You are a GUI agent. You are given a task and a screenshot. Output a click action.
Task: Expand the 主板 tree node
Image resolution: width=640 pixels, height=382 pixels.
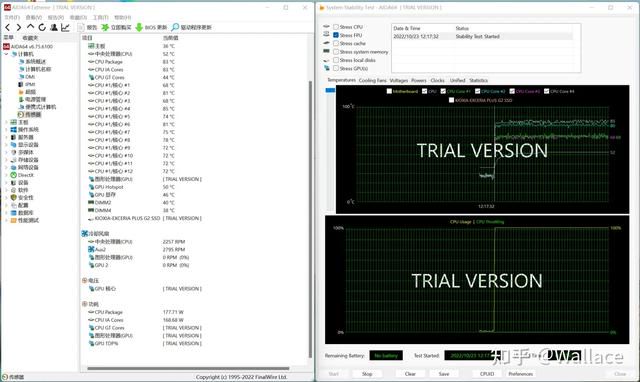(x=6, y=122)
